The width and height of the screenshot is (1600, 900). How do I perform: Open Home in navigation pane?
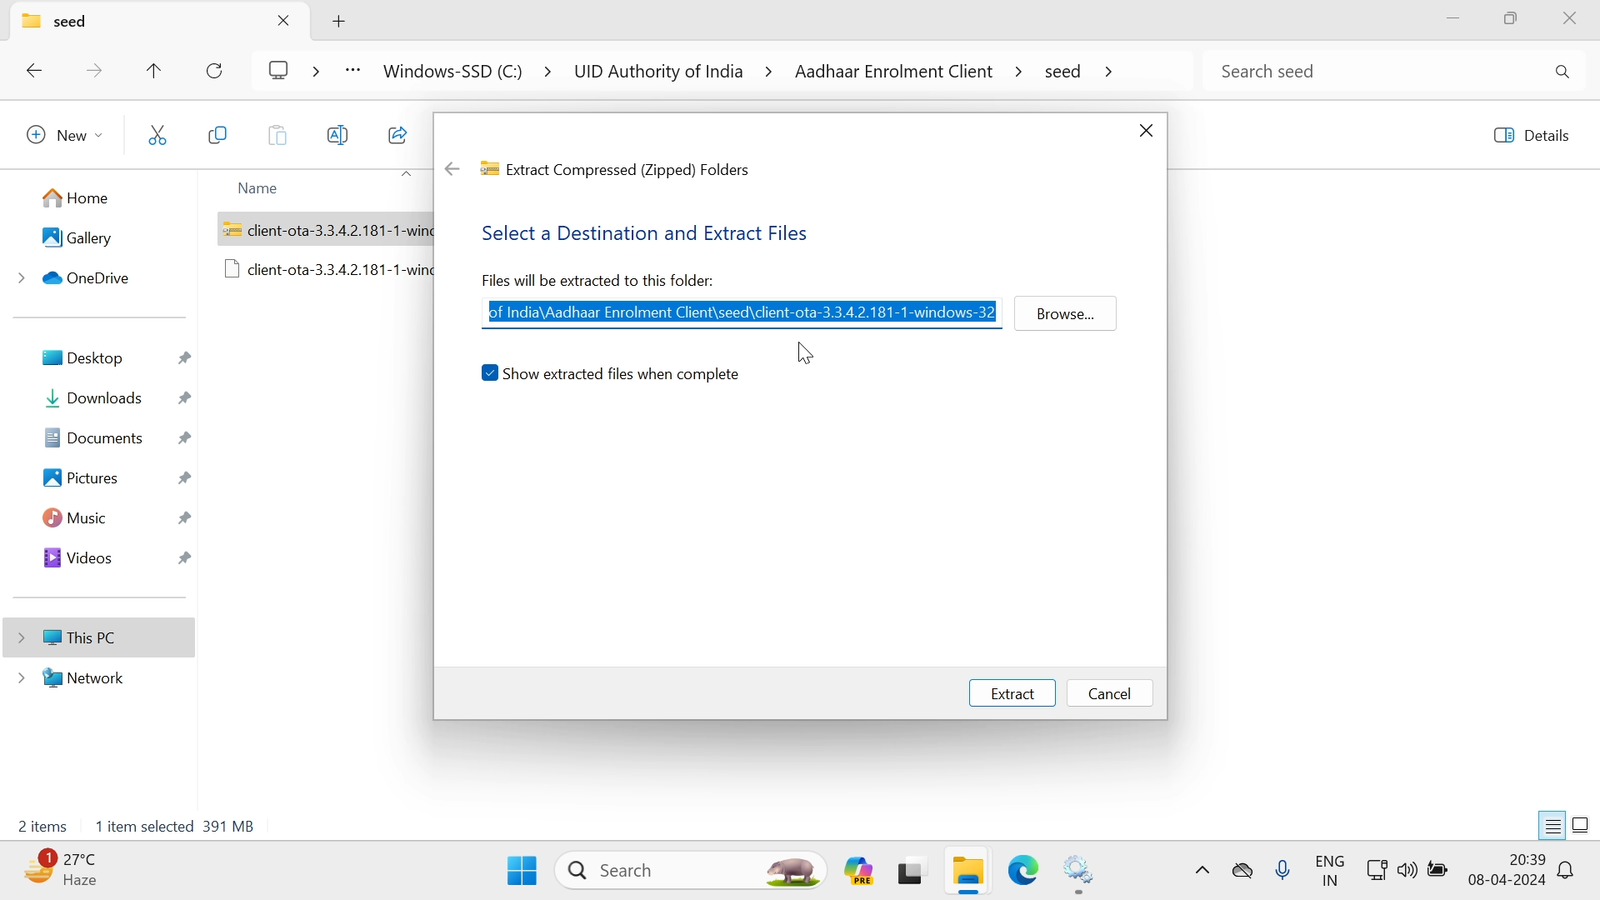76,198
